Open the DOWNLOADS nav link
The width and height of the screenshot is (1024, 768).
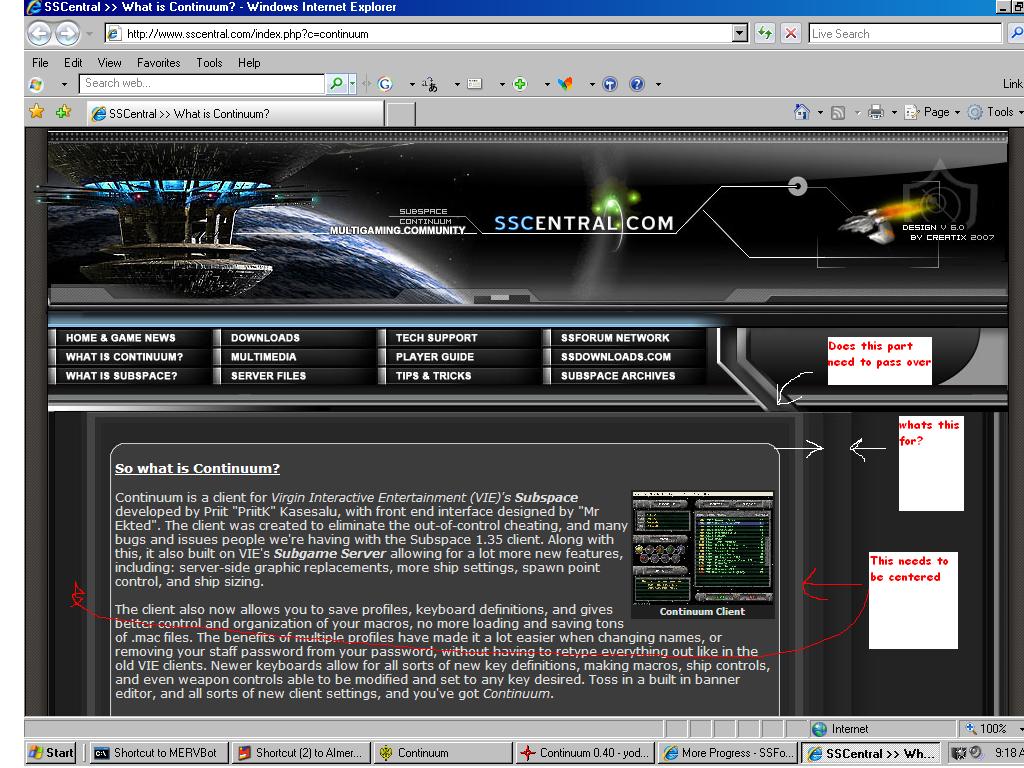pos(265,338)
